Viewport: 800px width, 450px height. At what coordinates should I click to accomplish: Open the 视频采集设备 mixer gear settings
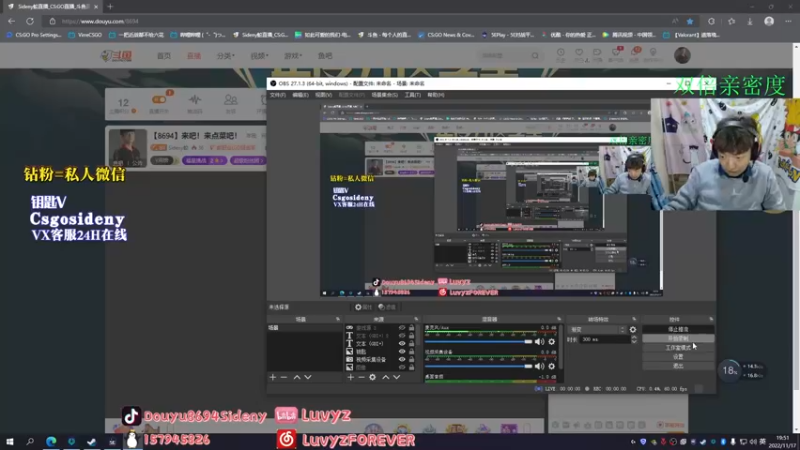pyautogui.click(x=552, y=366)
